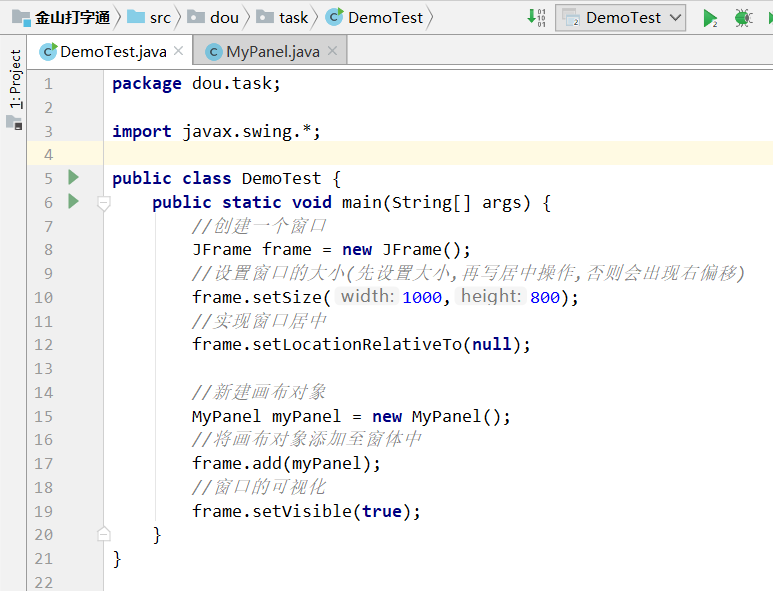Click run gutter arrow on line 5
The width and height of the screenshot is (773, 591).
[x=73, y=177]
